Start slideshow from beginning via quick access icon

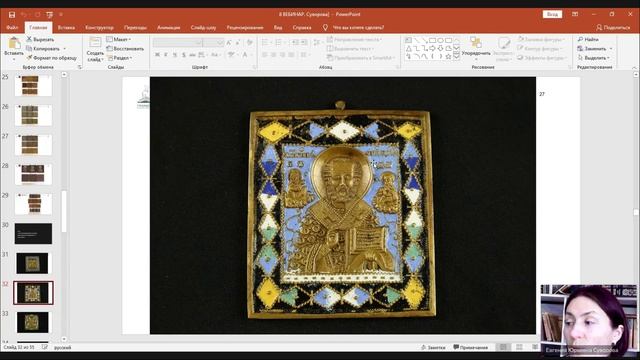[49, 15]
